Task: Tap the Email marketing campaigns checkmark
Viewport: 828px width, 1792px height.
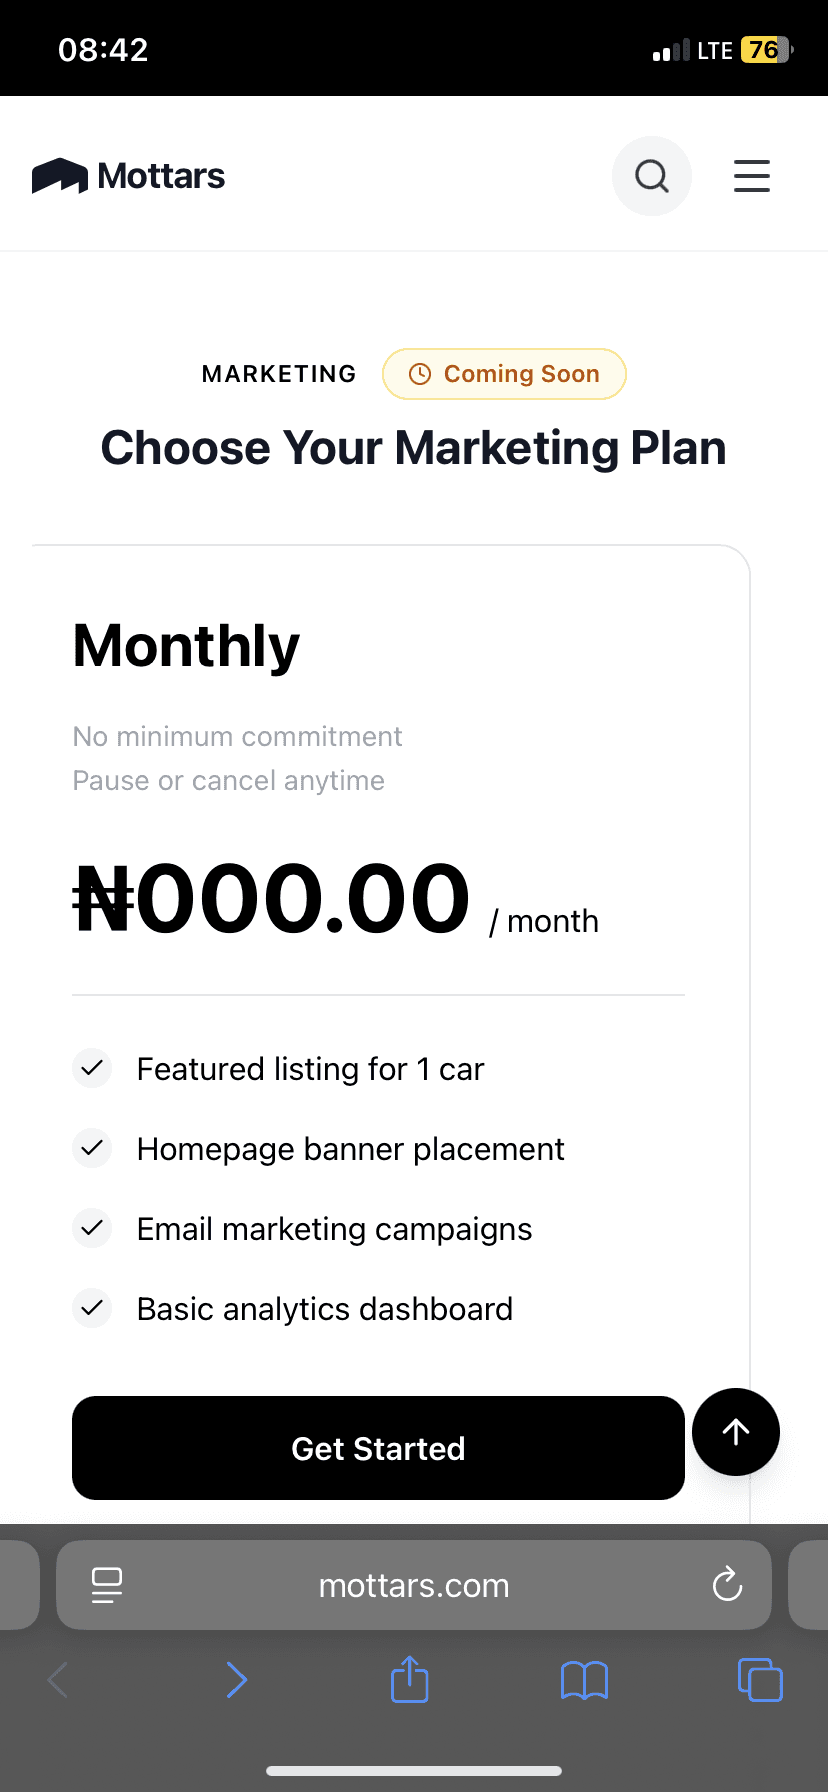Action: tap(92, 1228)
